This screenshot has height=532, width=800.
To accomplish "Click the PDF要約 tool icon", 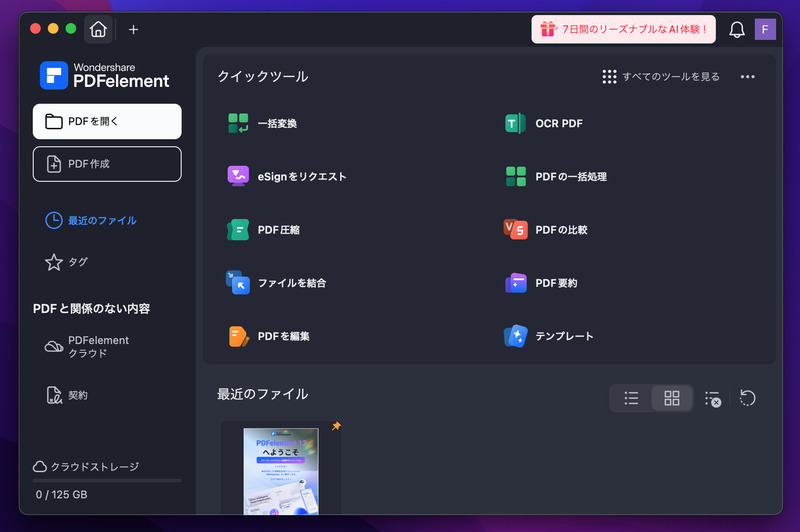I will pos(515,283).
